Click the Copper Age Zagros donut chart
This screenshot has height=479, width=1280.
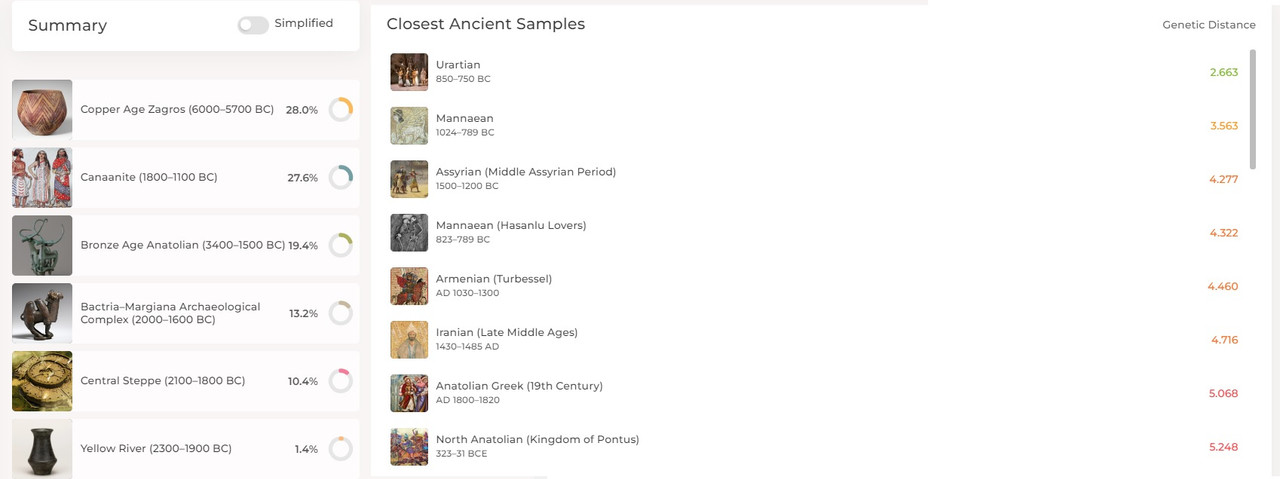pyautogui.click(x=341, y=110)
